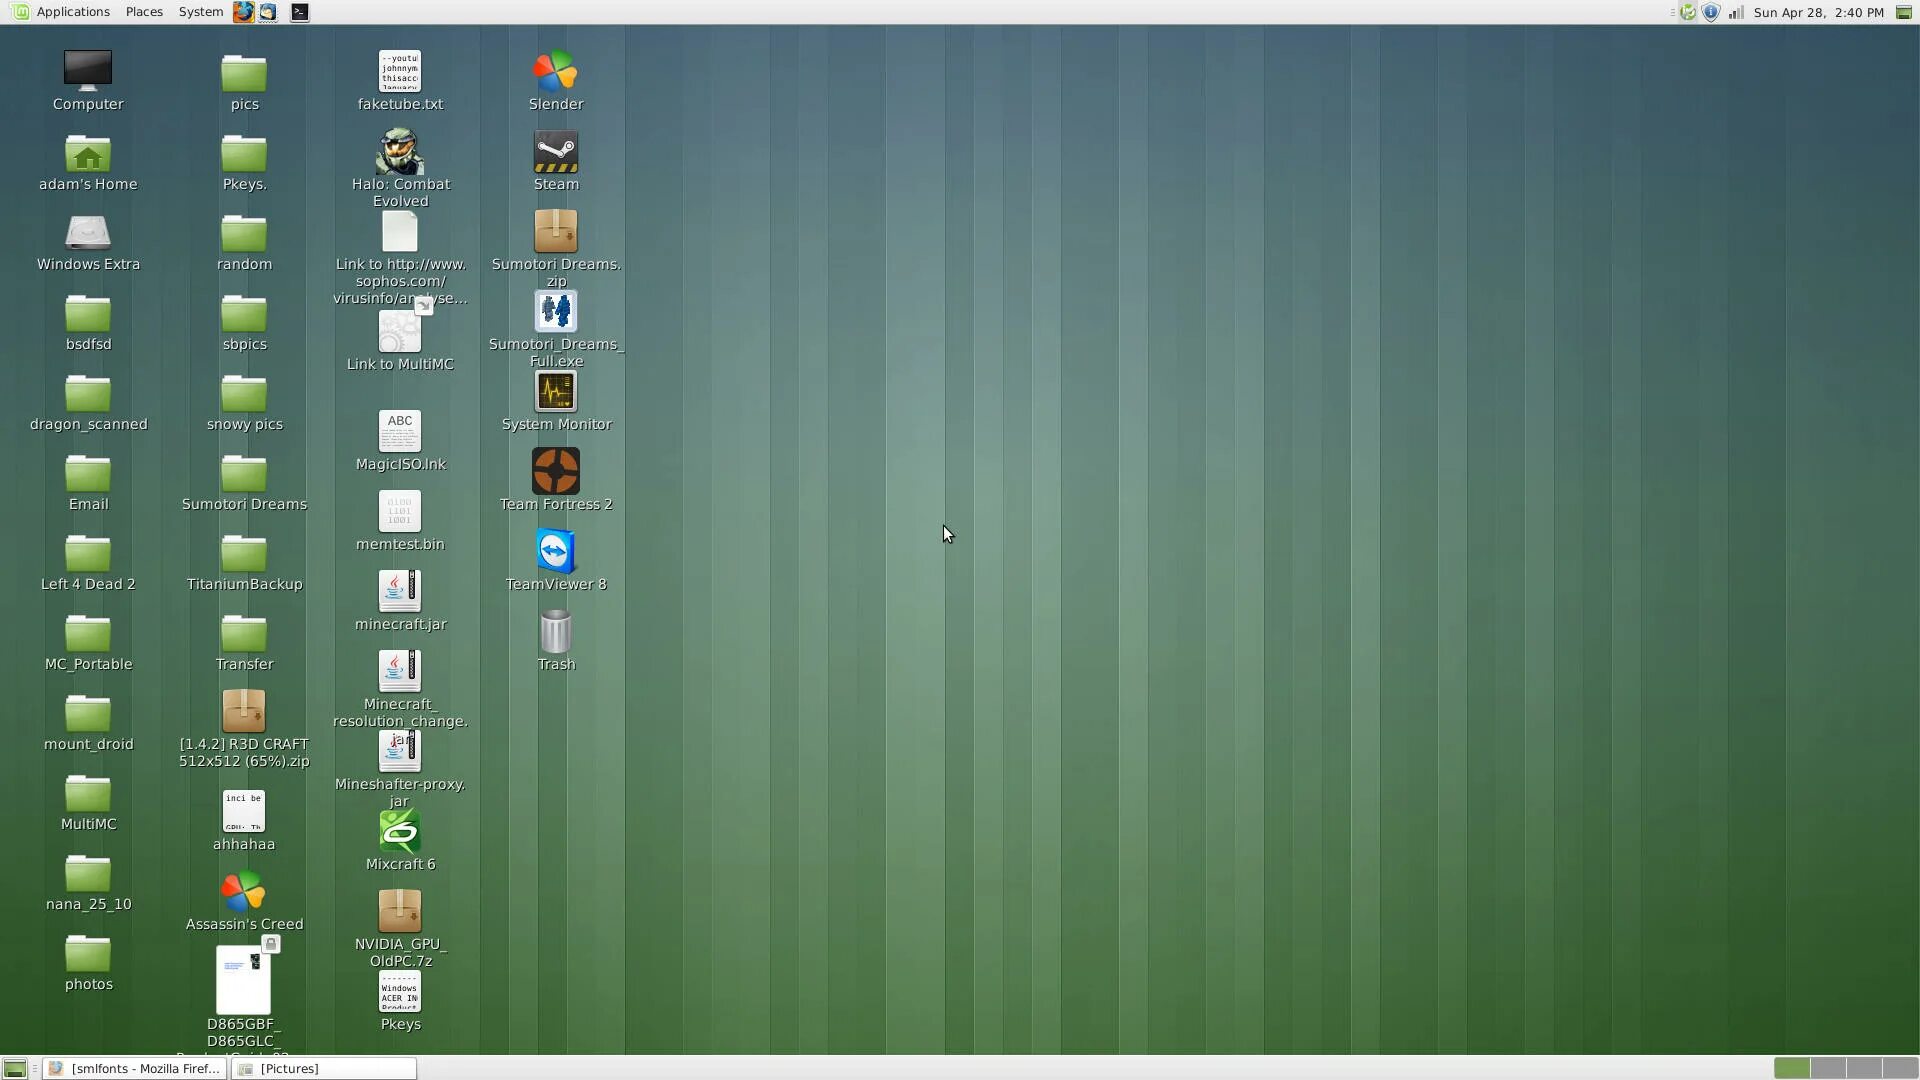Expand the System menu
This screenshot has width=1920, height=1080.
click(x=200, y=12)
